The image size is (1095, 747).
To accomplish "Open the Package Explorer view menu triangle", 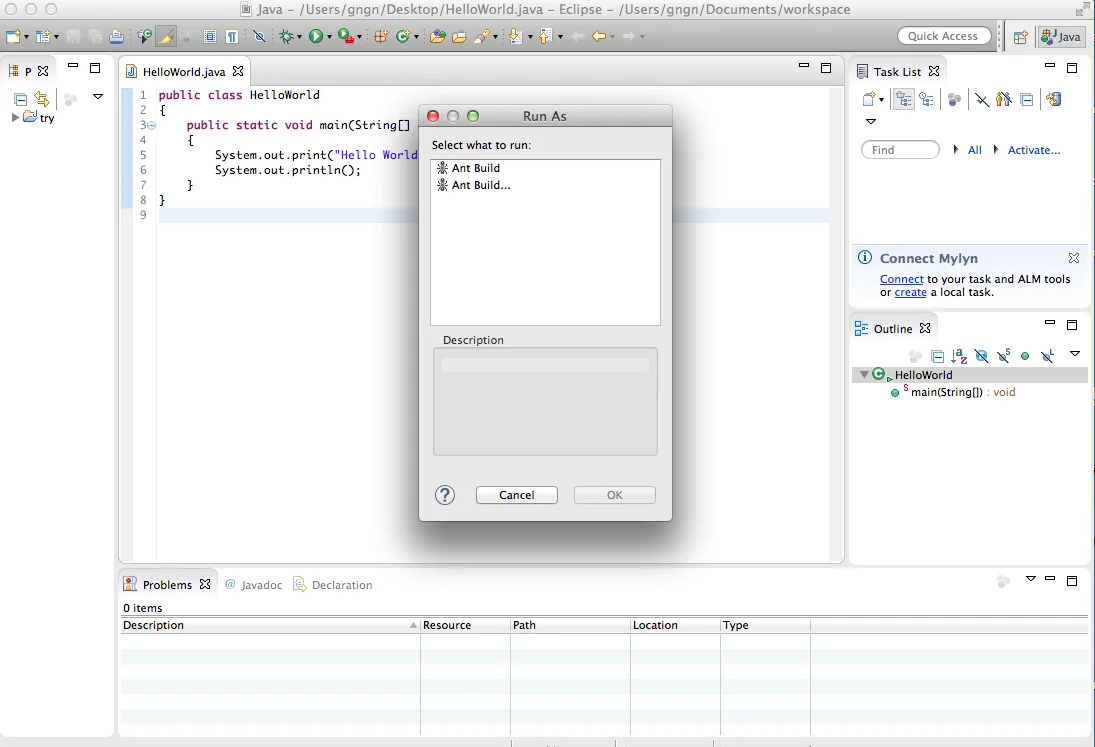I will pyautogui.click(x=98, y=97).
